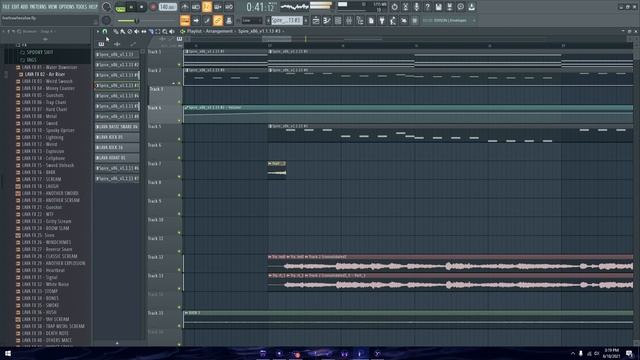Open the Piano roll view icon
The image size is (640, 360).
pos(327,20)
